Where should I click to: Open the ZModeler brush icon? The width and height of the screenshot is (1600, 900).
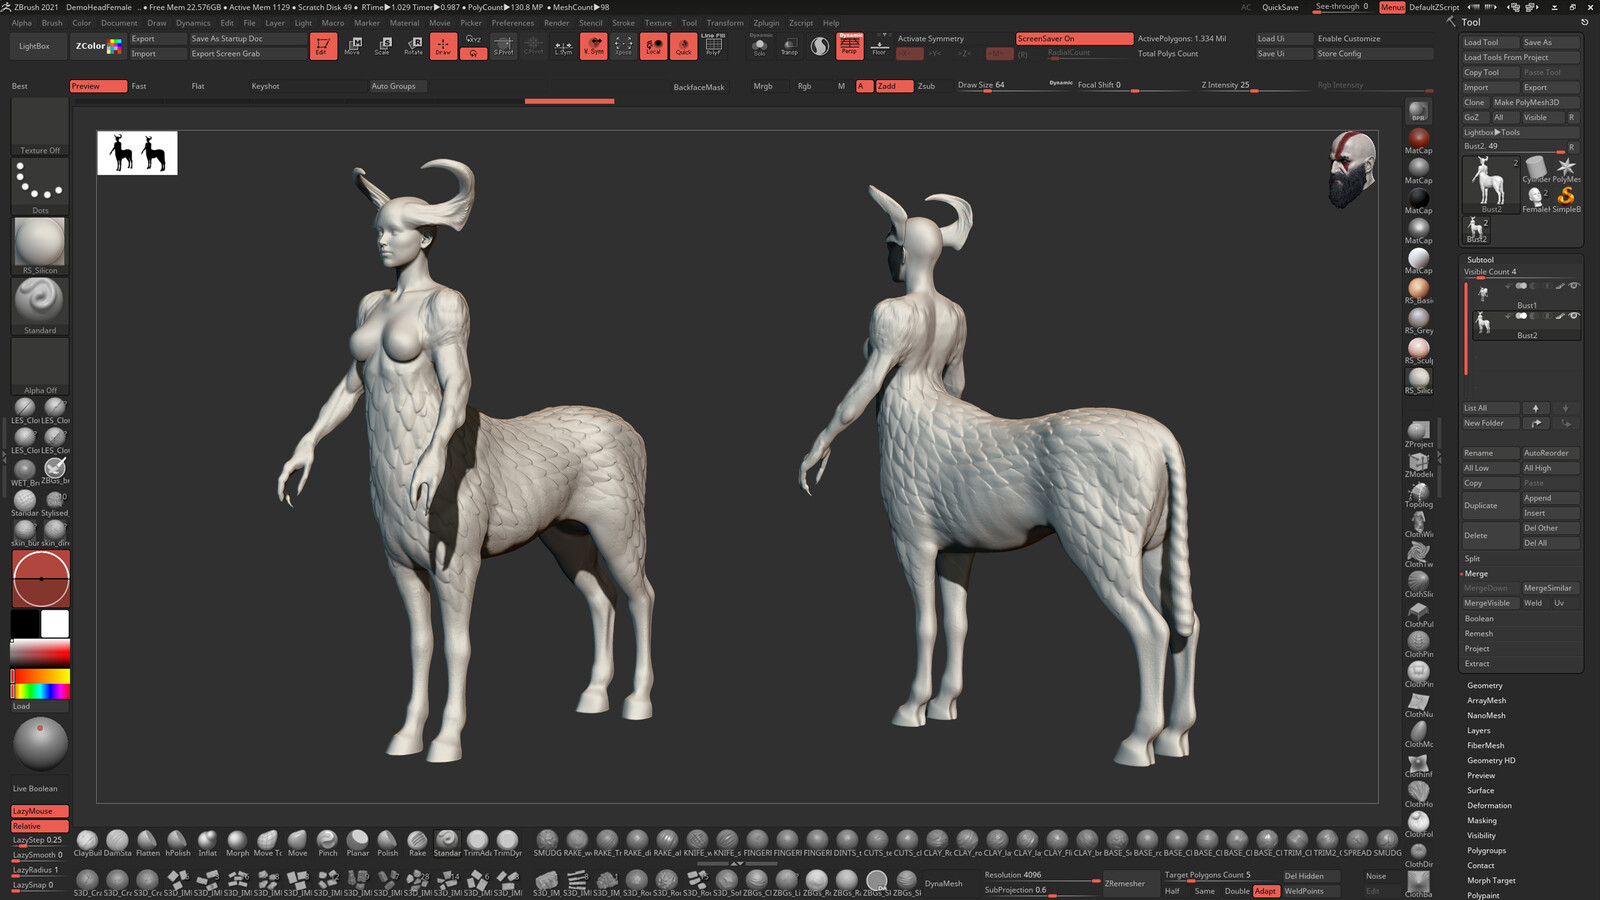click(1418, 464)
